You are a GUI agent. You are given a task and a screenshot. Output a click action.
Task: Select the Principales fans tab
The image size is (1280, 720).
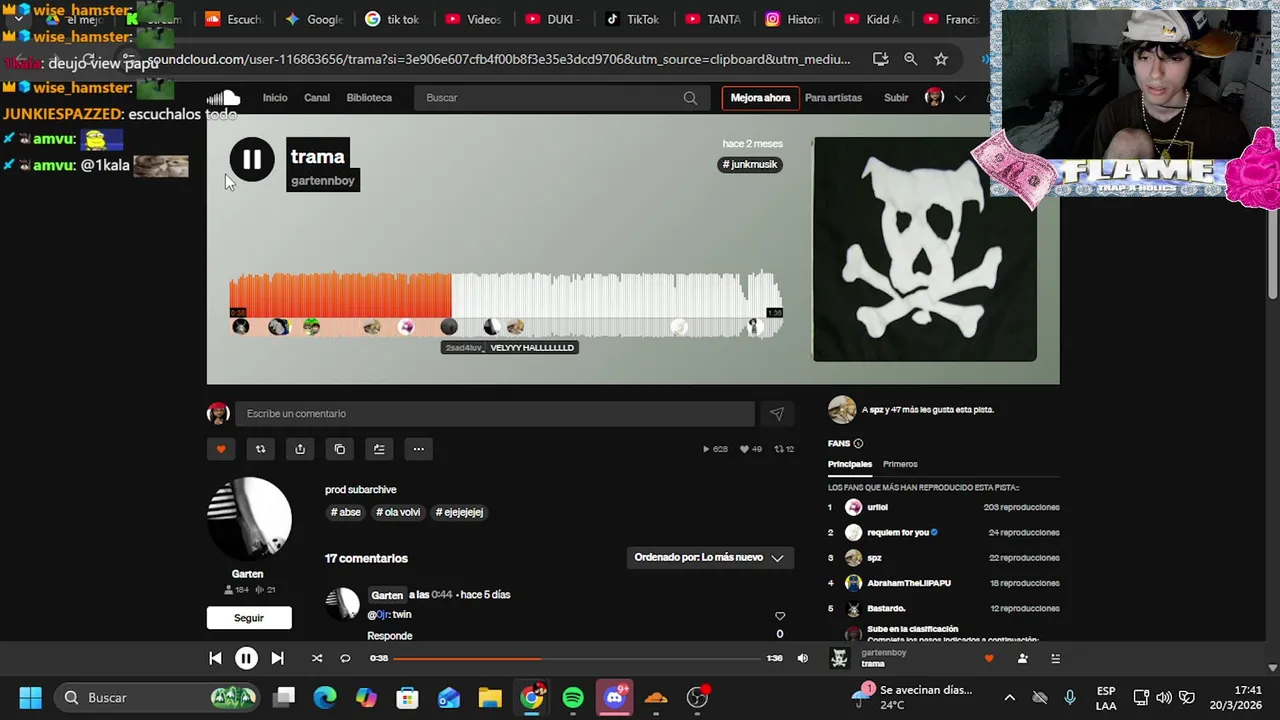[850, 464]
